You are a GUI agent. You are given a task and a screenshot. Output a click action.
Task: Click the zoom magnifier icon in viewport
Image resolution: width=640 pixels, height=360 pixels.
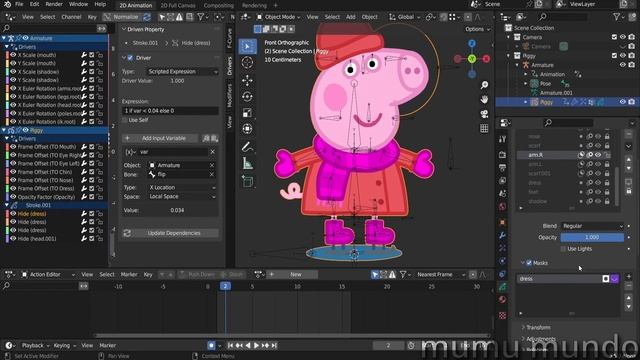[484, 85]
